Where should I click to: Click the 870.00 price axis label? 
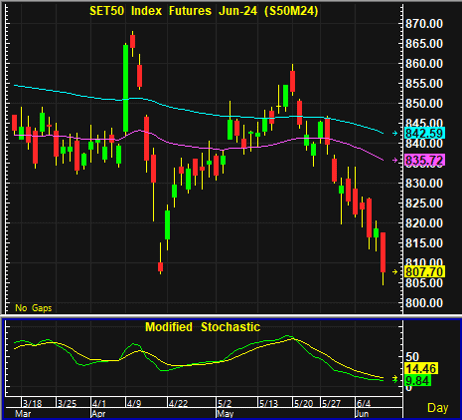point(424,24)
